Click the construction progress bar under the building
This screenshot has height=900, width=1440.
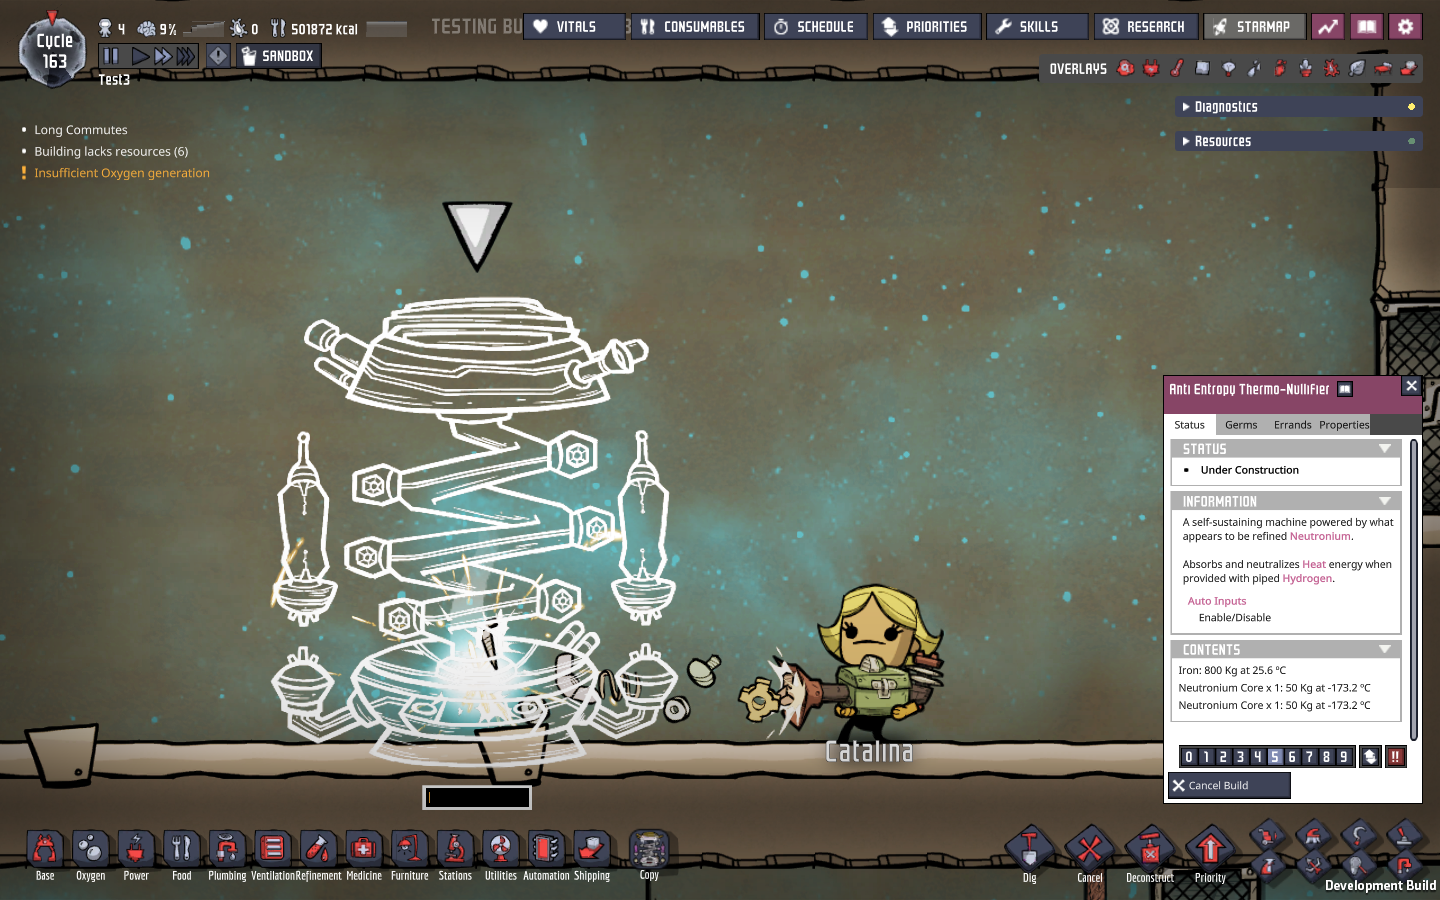point(477,797)
